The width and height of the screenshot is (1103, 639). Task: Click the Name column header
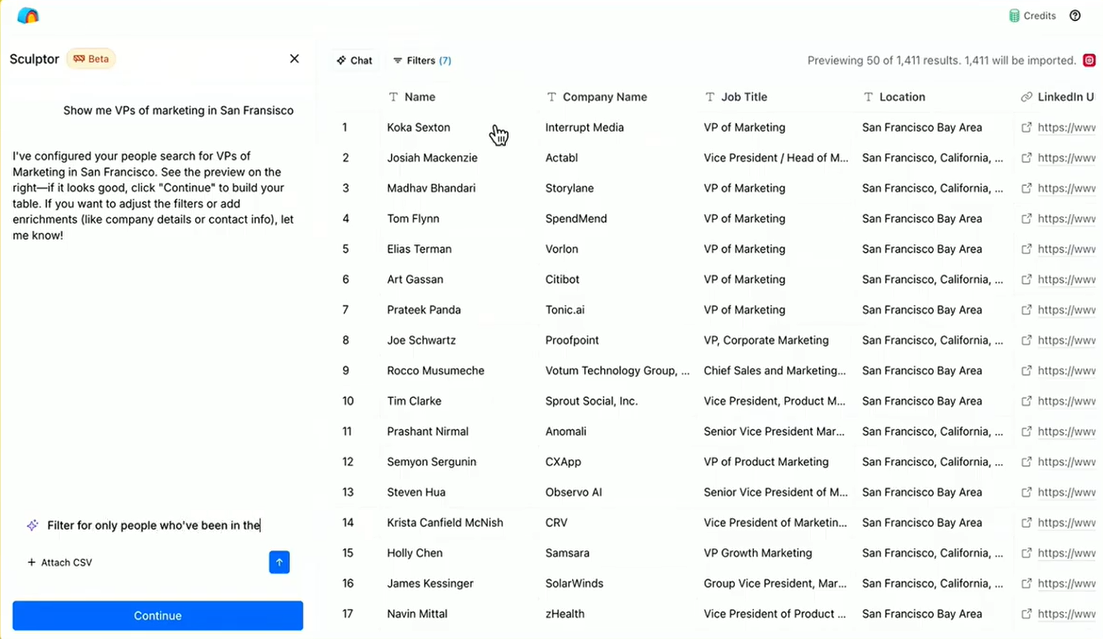point(412,97)
